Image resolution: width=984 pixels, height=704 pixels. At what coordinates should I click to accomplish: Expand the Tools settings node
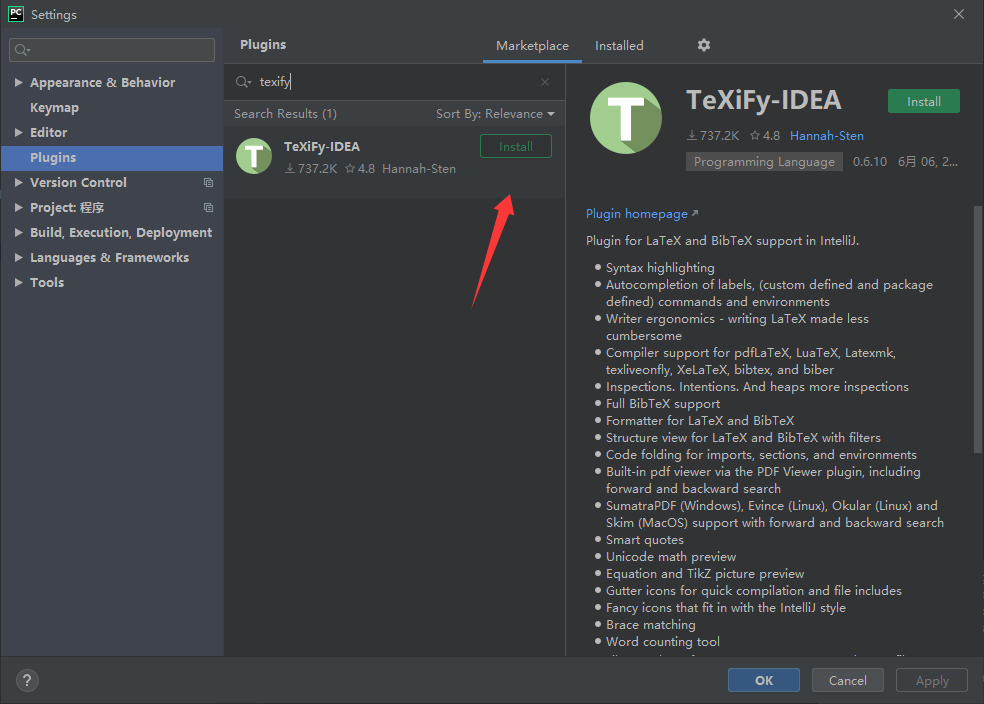click(18, 283)
